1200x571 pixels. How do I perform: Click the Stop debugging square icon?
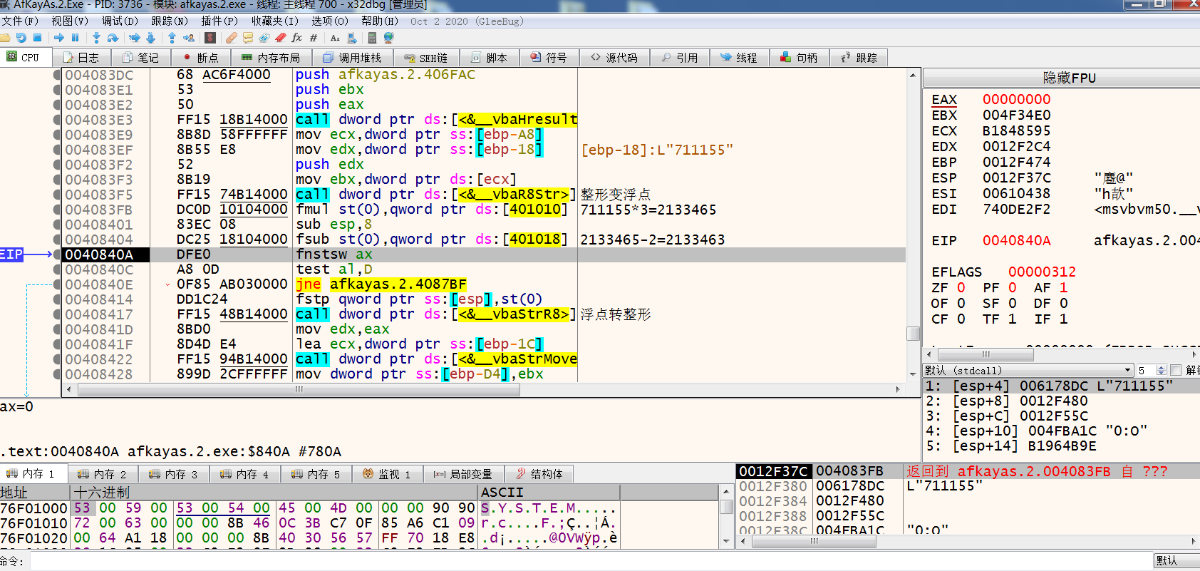37,38
